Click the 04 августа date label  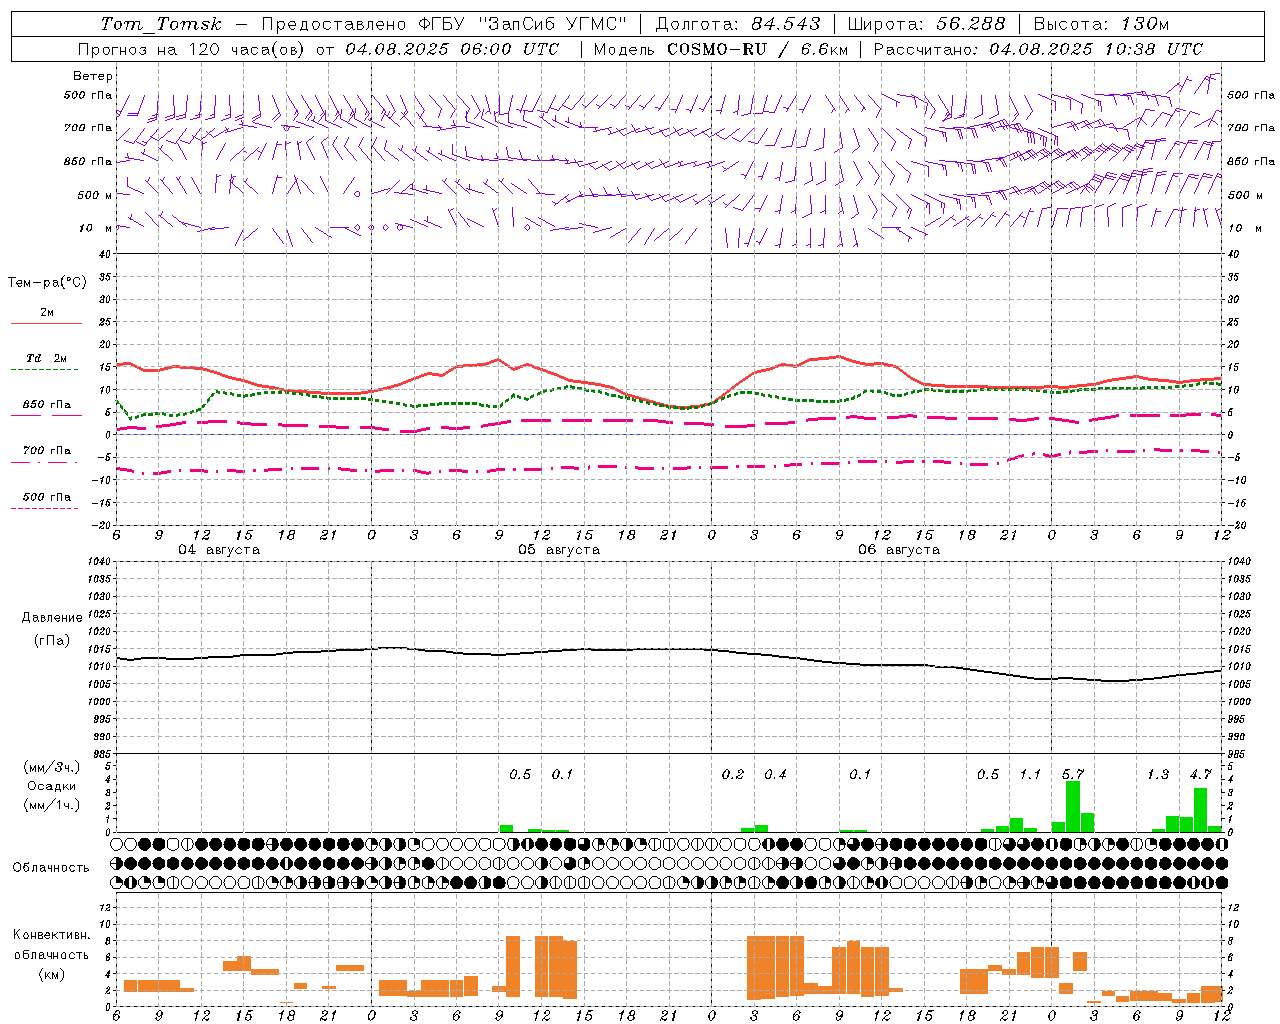click(219, 550)
